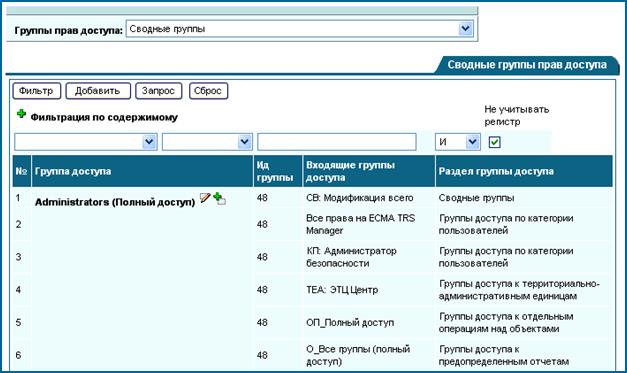Sort by Ид группы column header
Viewport: 627px width, 373px height.
(x=278, y=171)
